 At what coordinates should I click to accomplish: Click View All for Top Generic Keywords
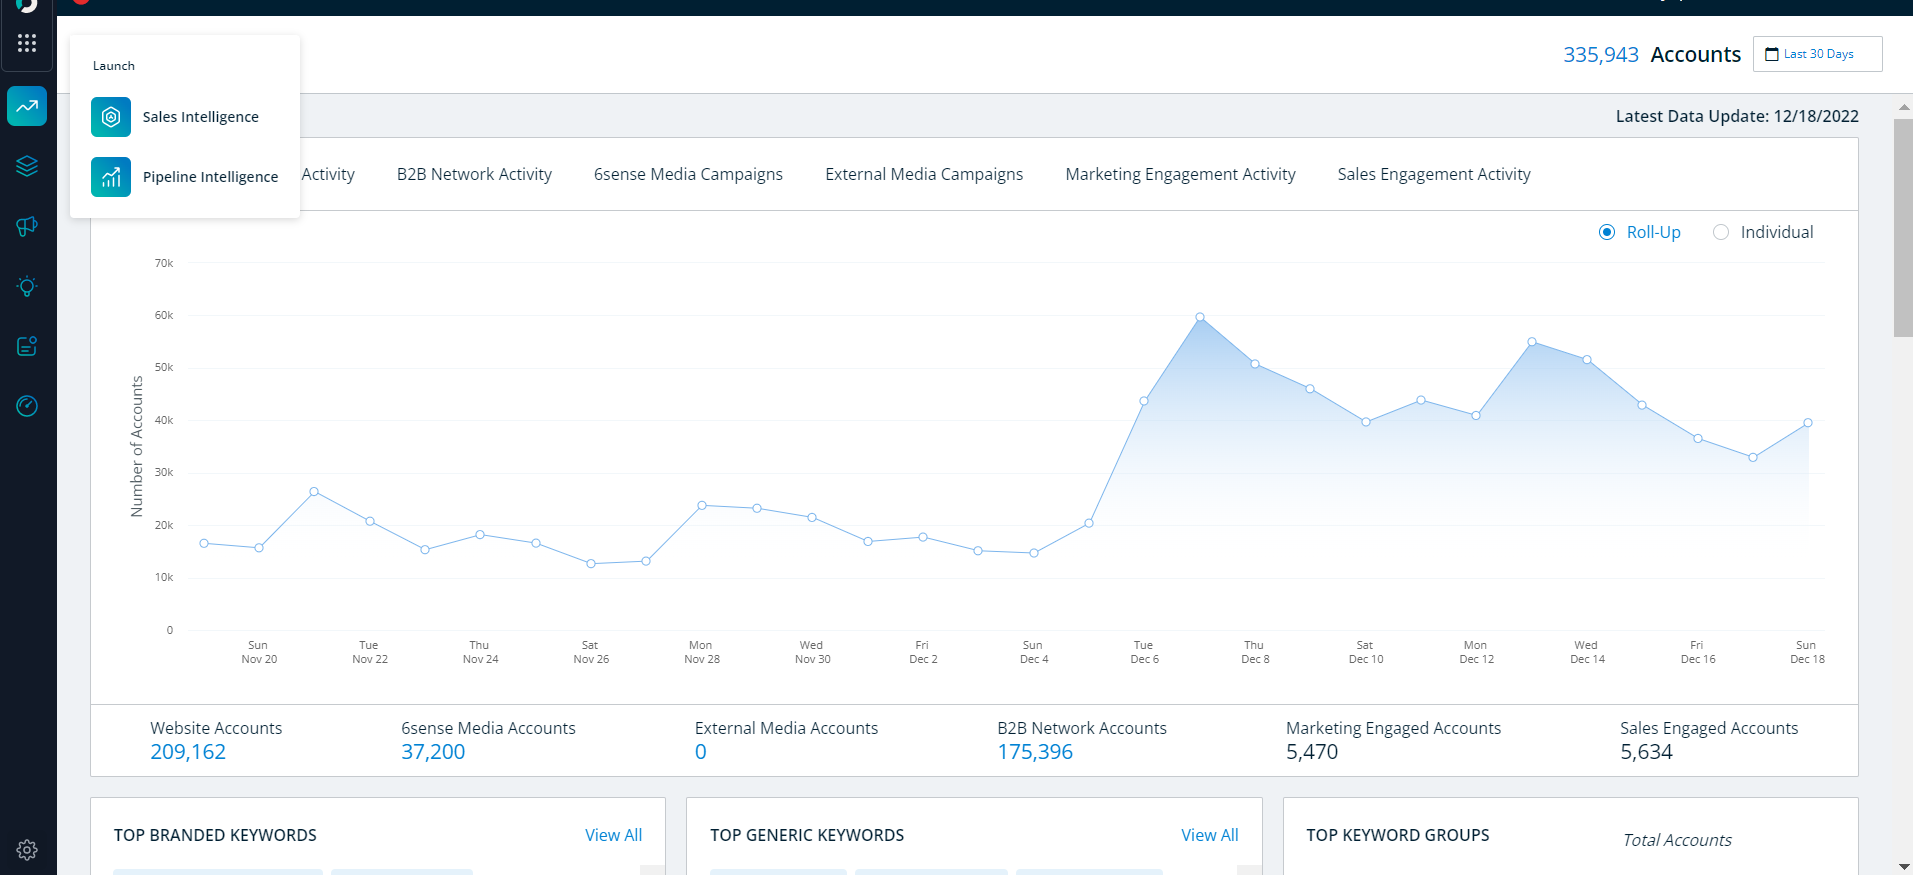coord(1209,835)
